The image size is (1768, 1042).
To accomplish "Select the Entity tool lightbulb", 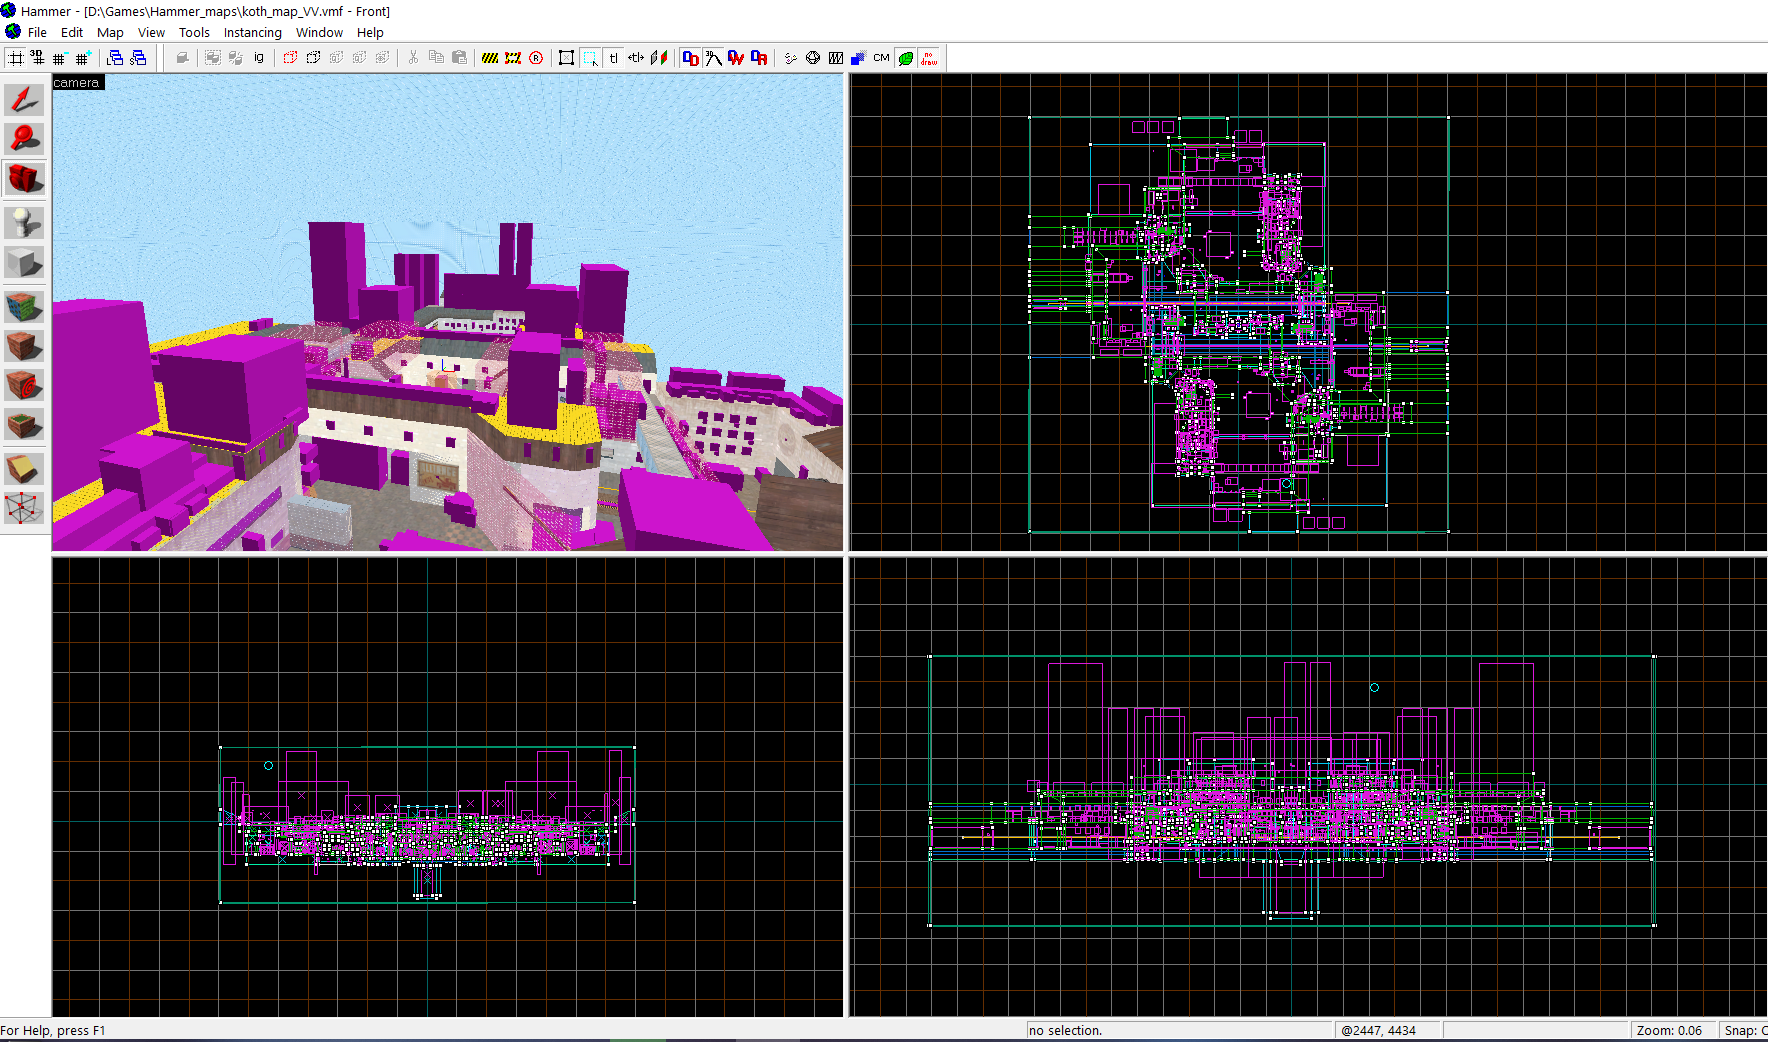I will [24, 221].
